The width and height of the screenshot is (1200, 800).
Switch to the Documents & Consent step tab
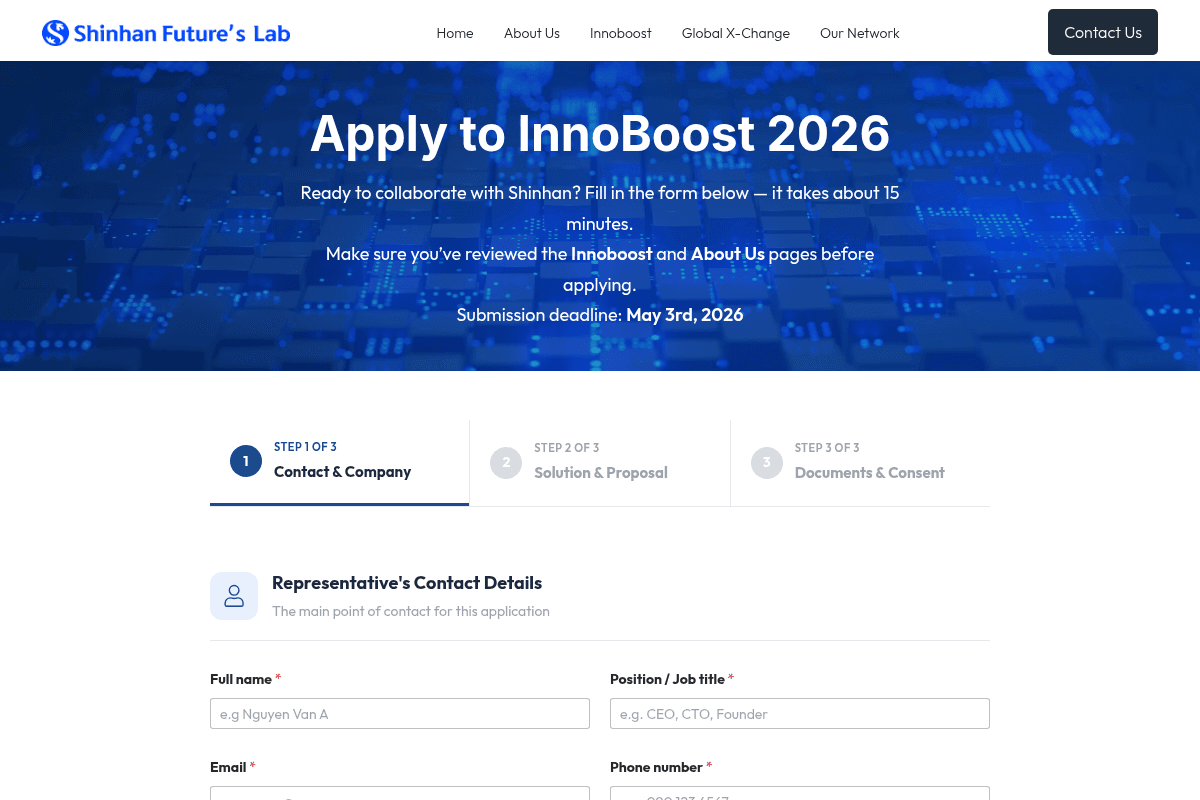[862, 462]
